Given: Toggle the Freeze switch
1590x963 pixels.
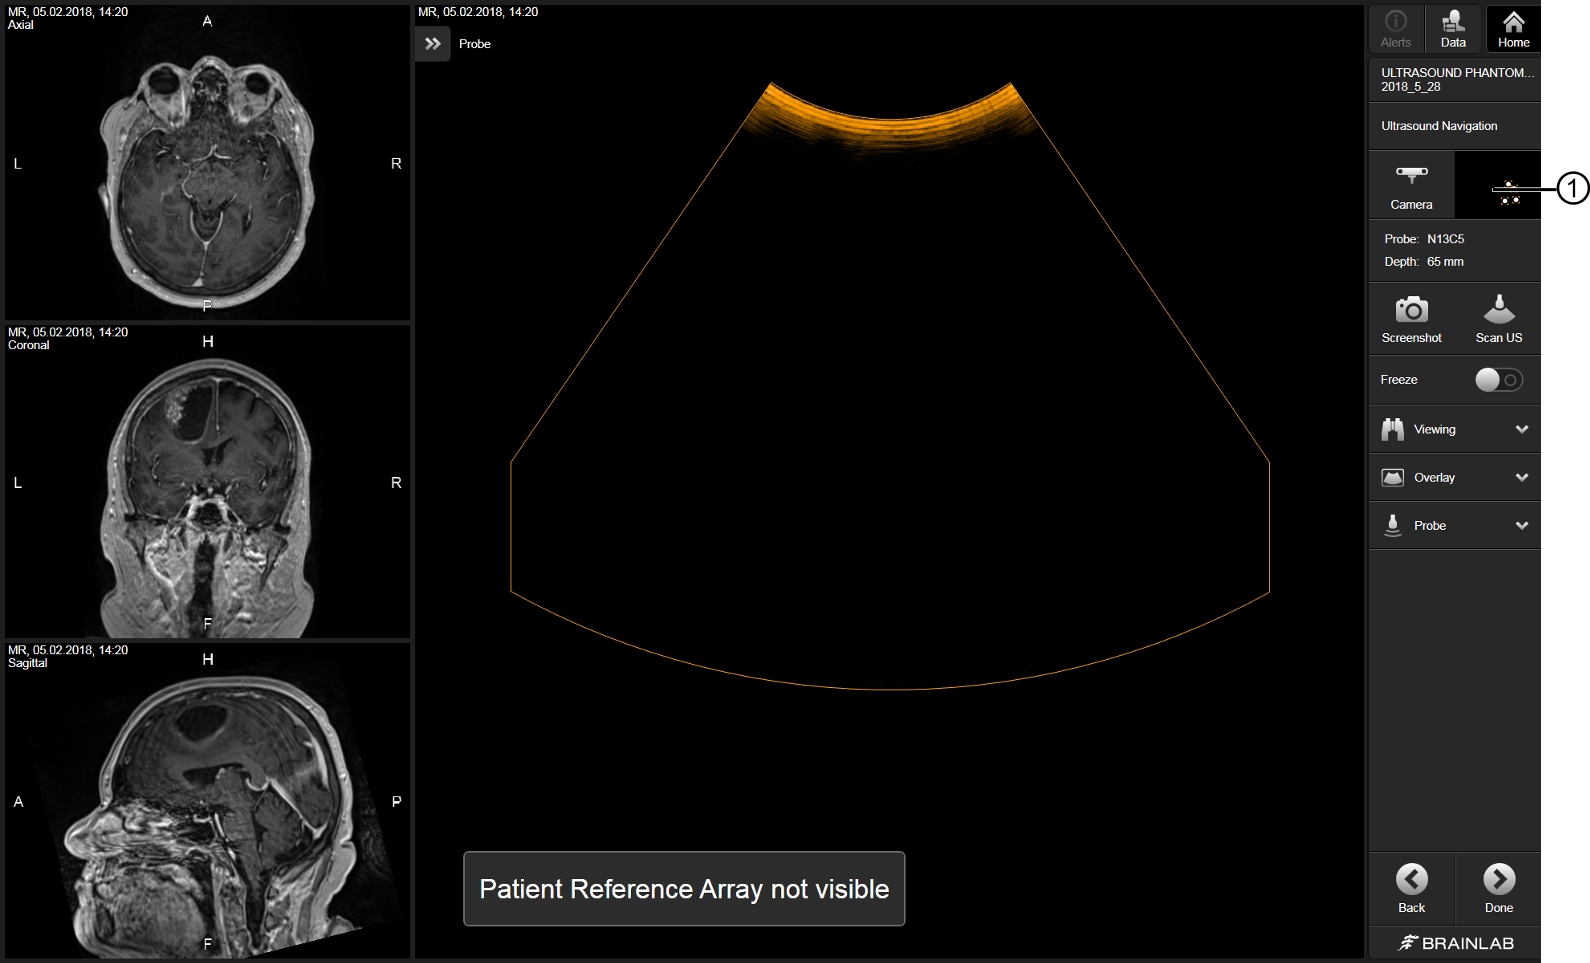Looking at the screenshot, I should pyautogui.click(x=1499, y=380).
